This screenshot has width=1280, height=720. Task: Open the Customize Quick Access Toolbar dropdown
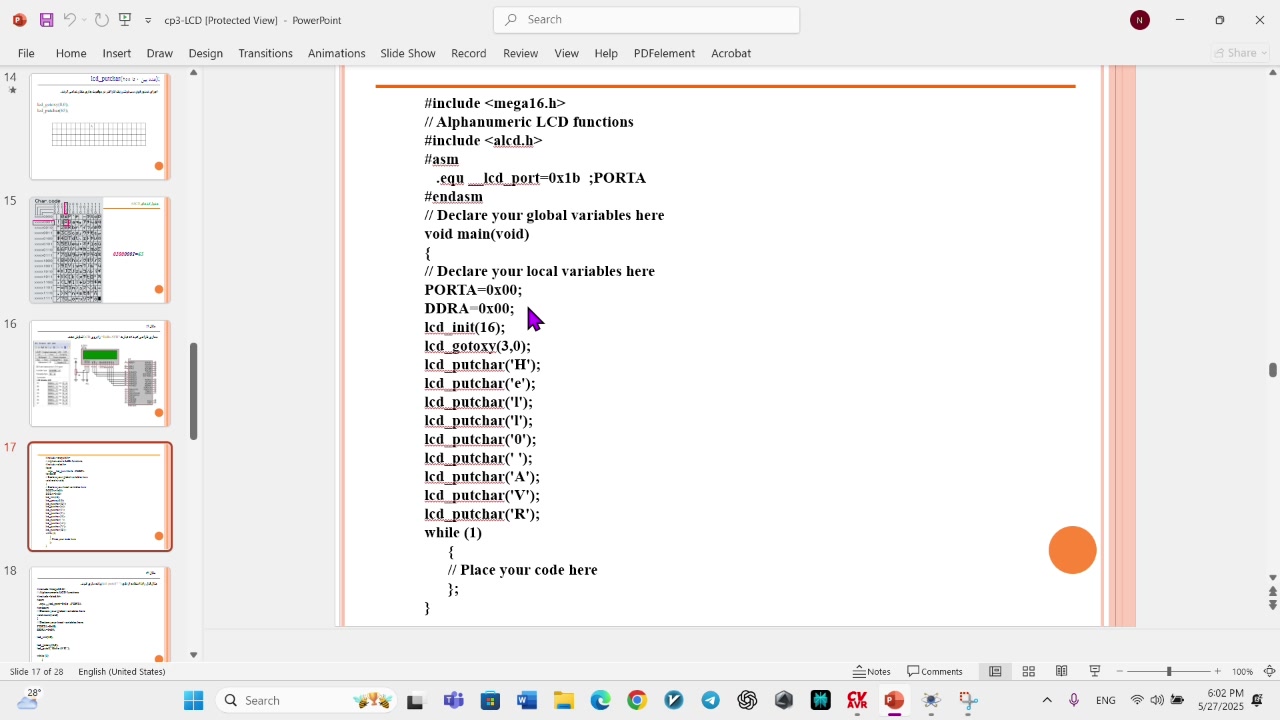pos(148,20)
